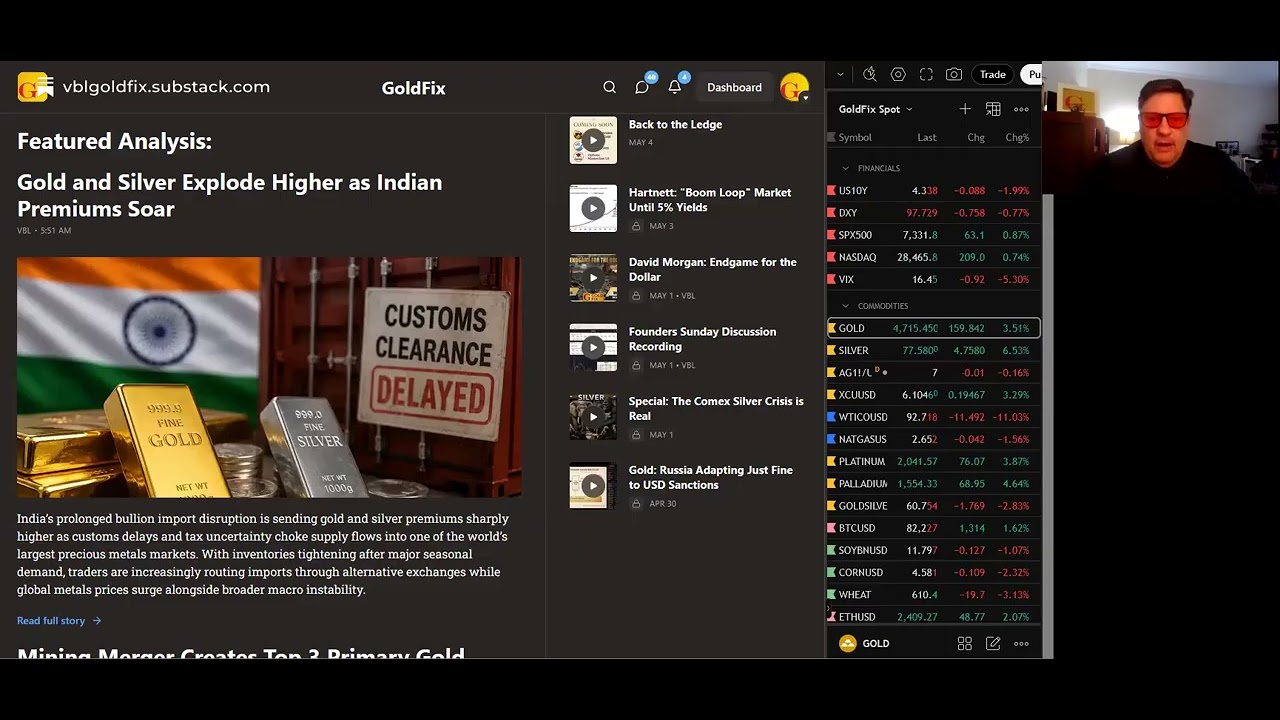
Task: Open Hartnett Boom Loop Market article title
Action: click(710, 200)
